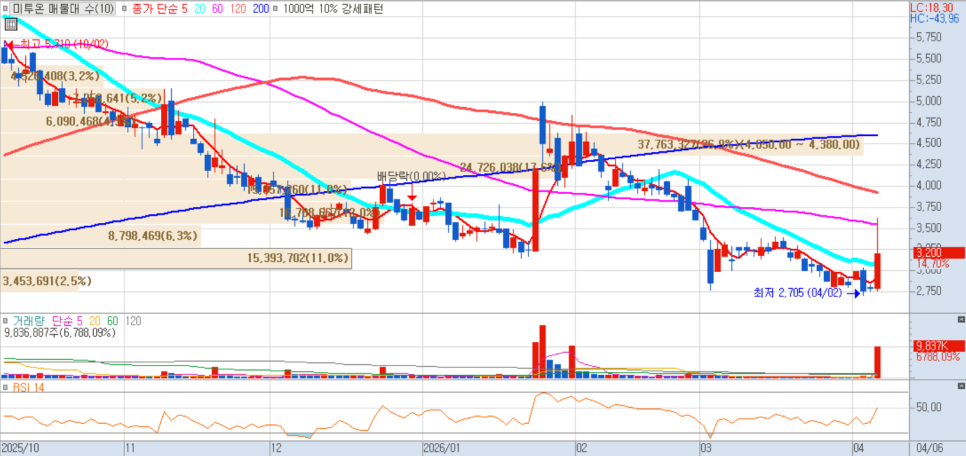Toggle the small square before 미투온 매물대 수(10)
This screenshot has height=456, width=966.
pos(6,9)
